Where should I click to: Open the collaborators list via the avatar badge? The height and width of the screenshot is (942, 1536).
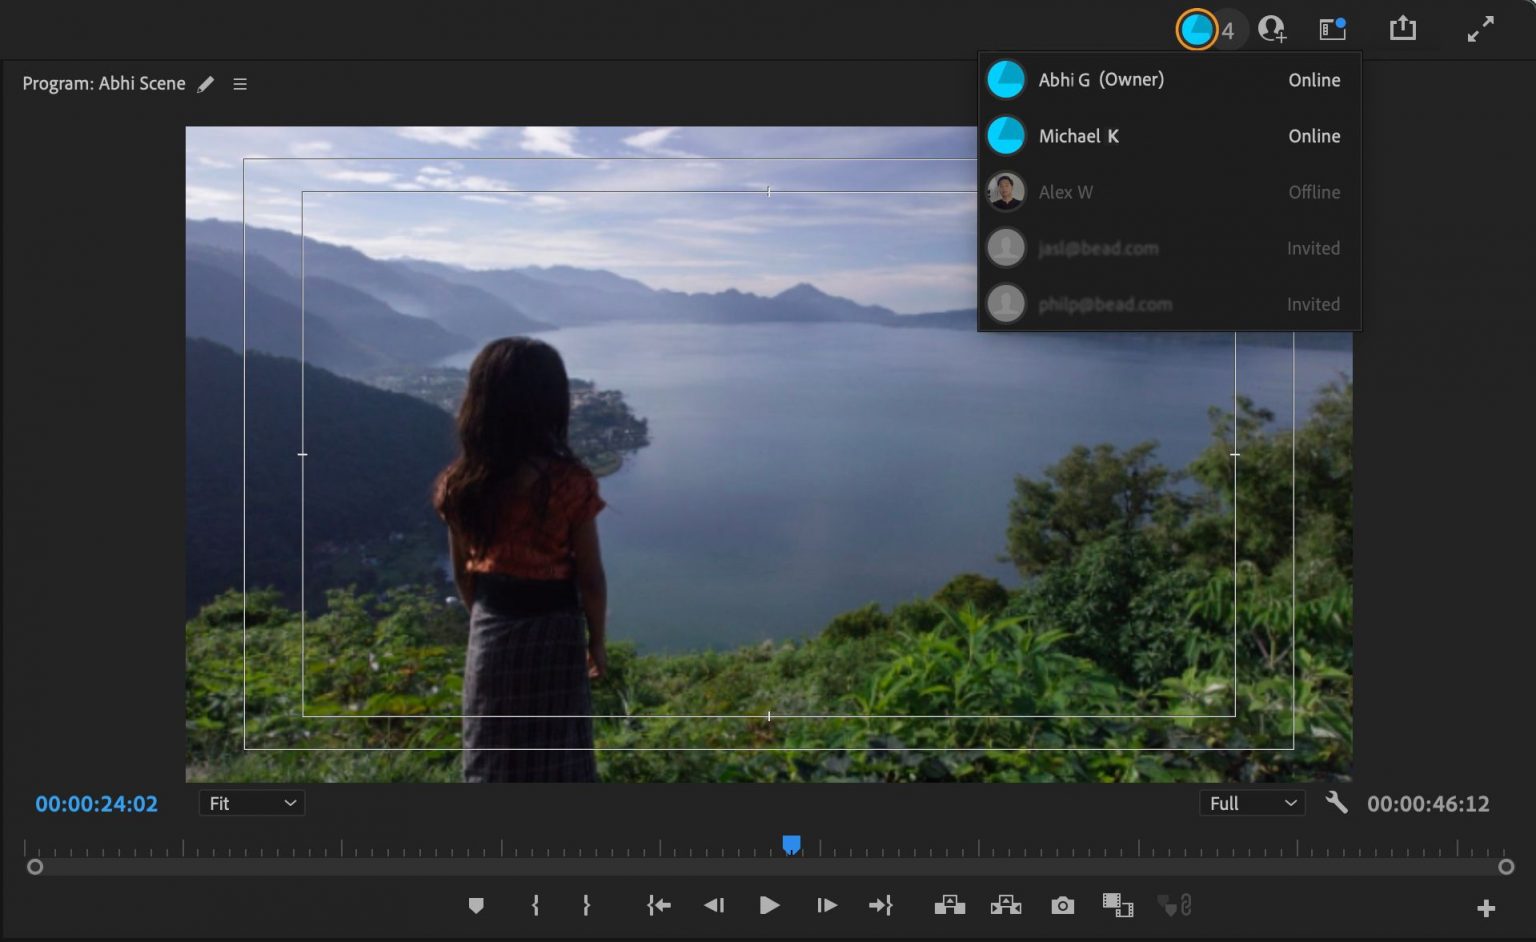1197,29
